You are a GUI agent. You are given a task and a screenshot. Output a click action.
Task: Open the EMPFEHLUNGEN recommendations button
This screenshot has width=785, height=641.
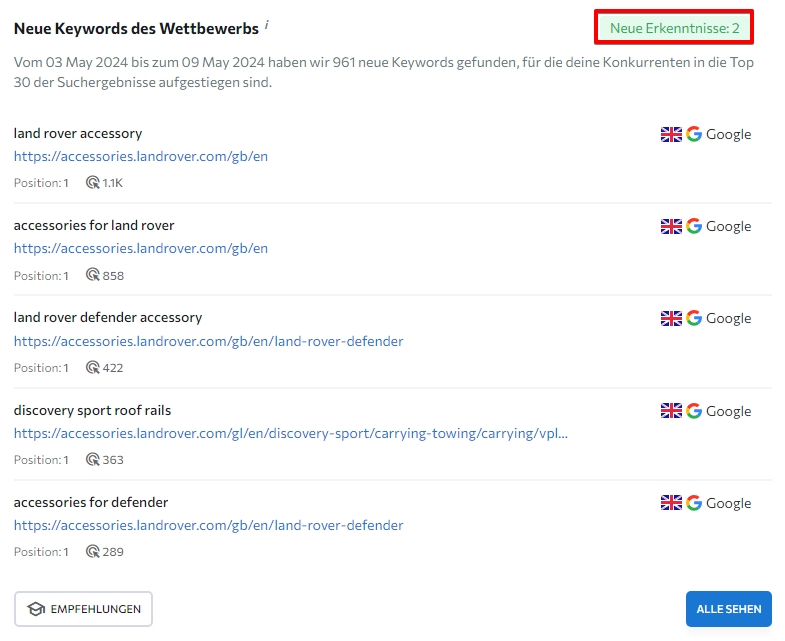pos(83,609)
